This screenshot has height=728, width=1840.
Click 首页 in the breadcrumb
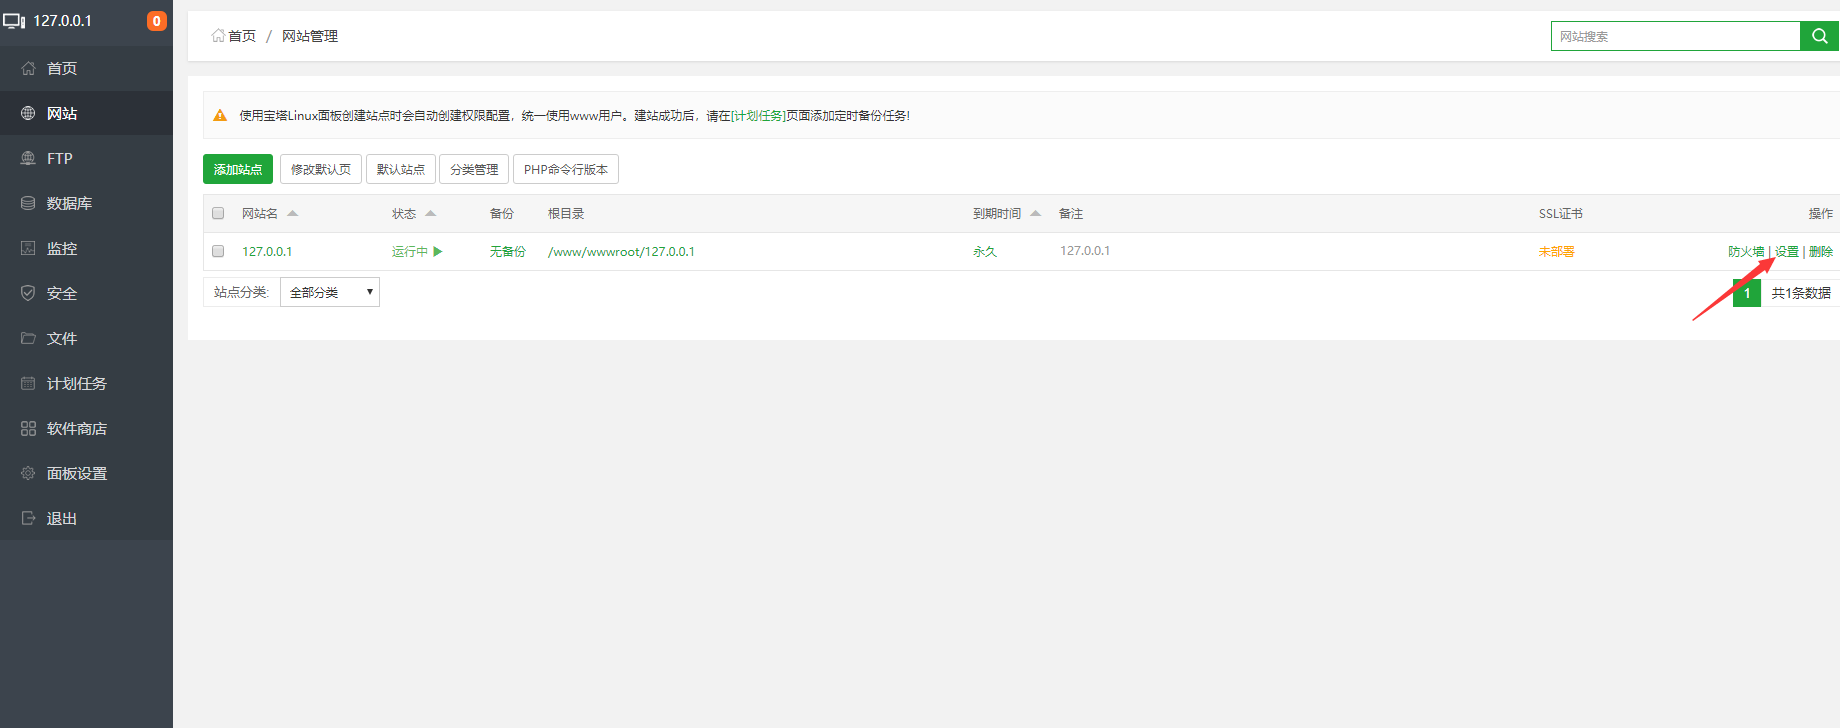tap(242, 35)
